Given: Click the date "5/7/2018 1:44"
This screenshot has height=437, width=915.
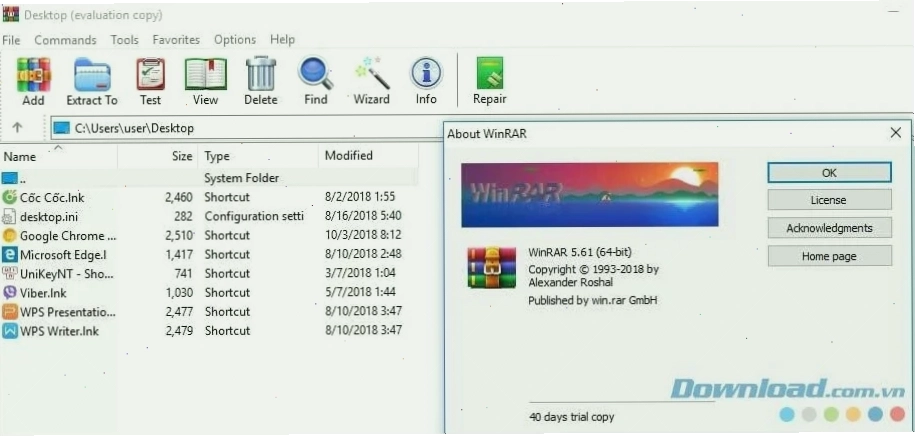Looking at the screenshot, I should (360, 292).
